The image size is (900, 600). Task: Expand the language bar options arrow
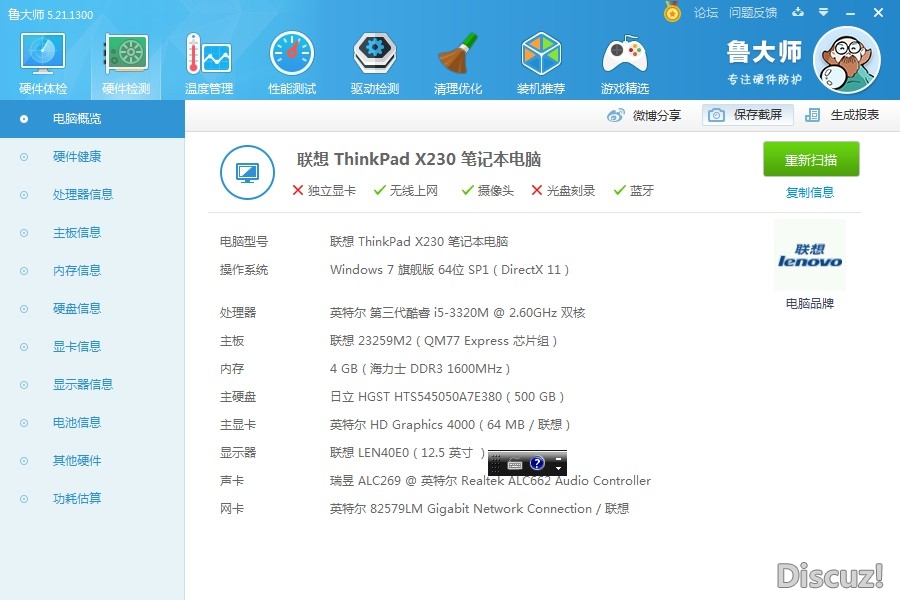(x=558, y=468)
